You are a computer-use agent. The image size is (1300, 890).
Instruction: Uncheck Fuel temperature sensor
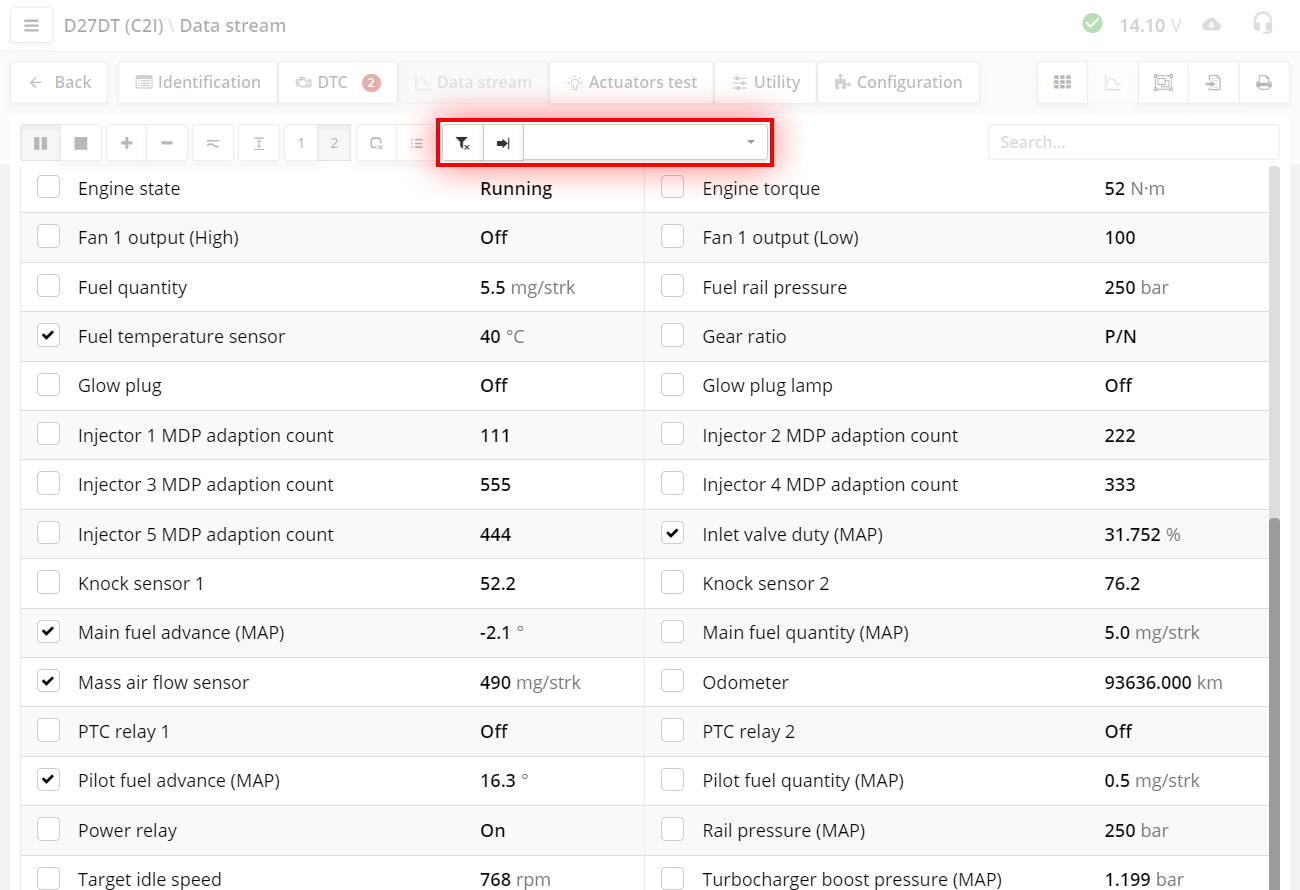(48, 336)
